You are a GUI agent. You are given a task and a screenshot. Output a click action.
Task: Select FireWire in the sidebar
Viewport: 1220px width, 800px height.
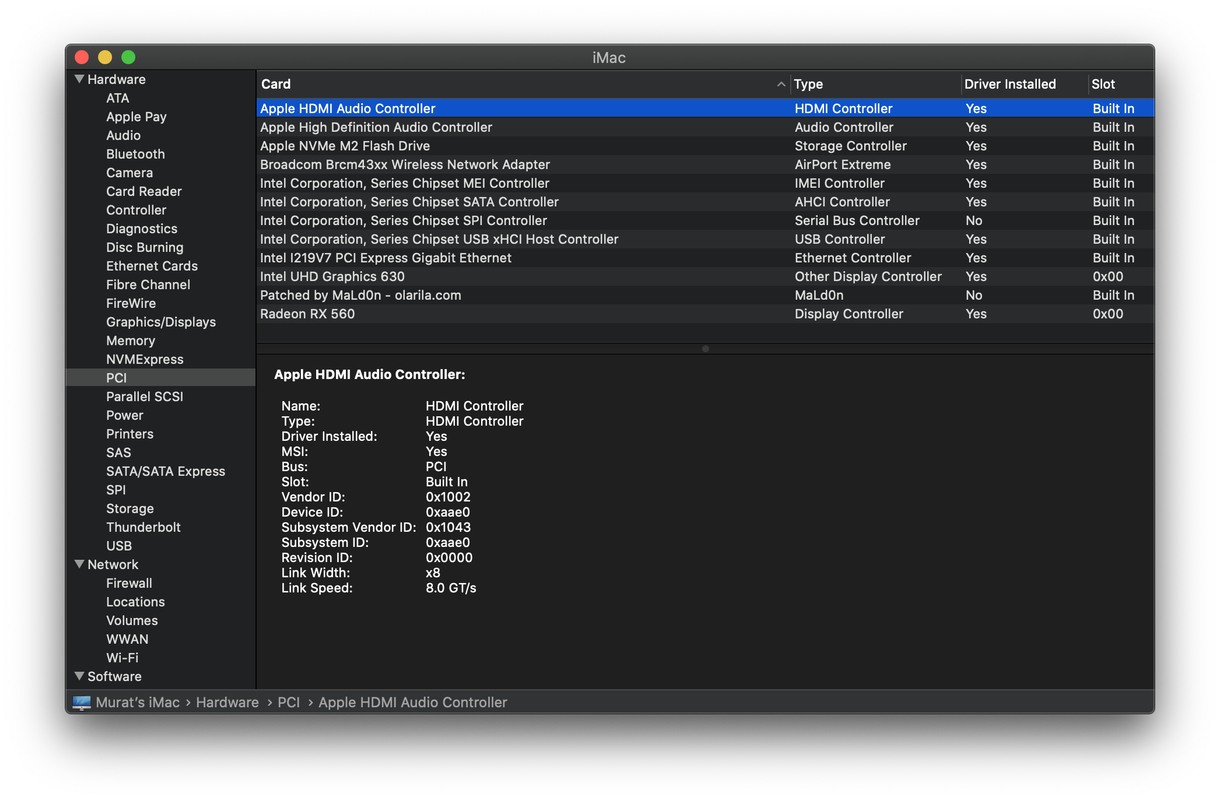click(x=131, y=303)
